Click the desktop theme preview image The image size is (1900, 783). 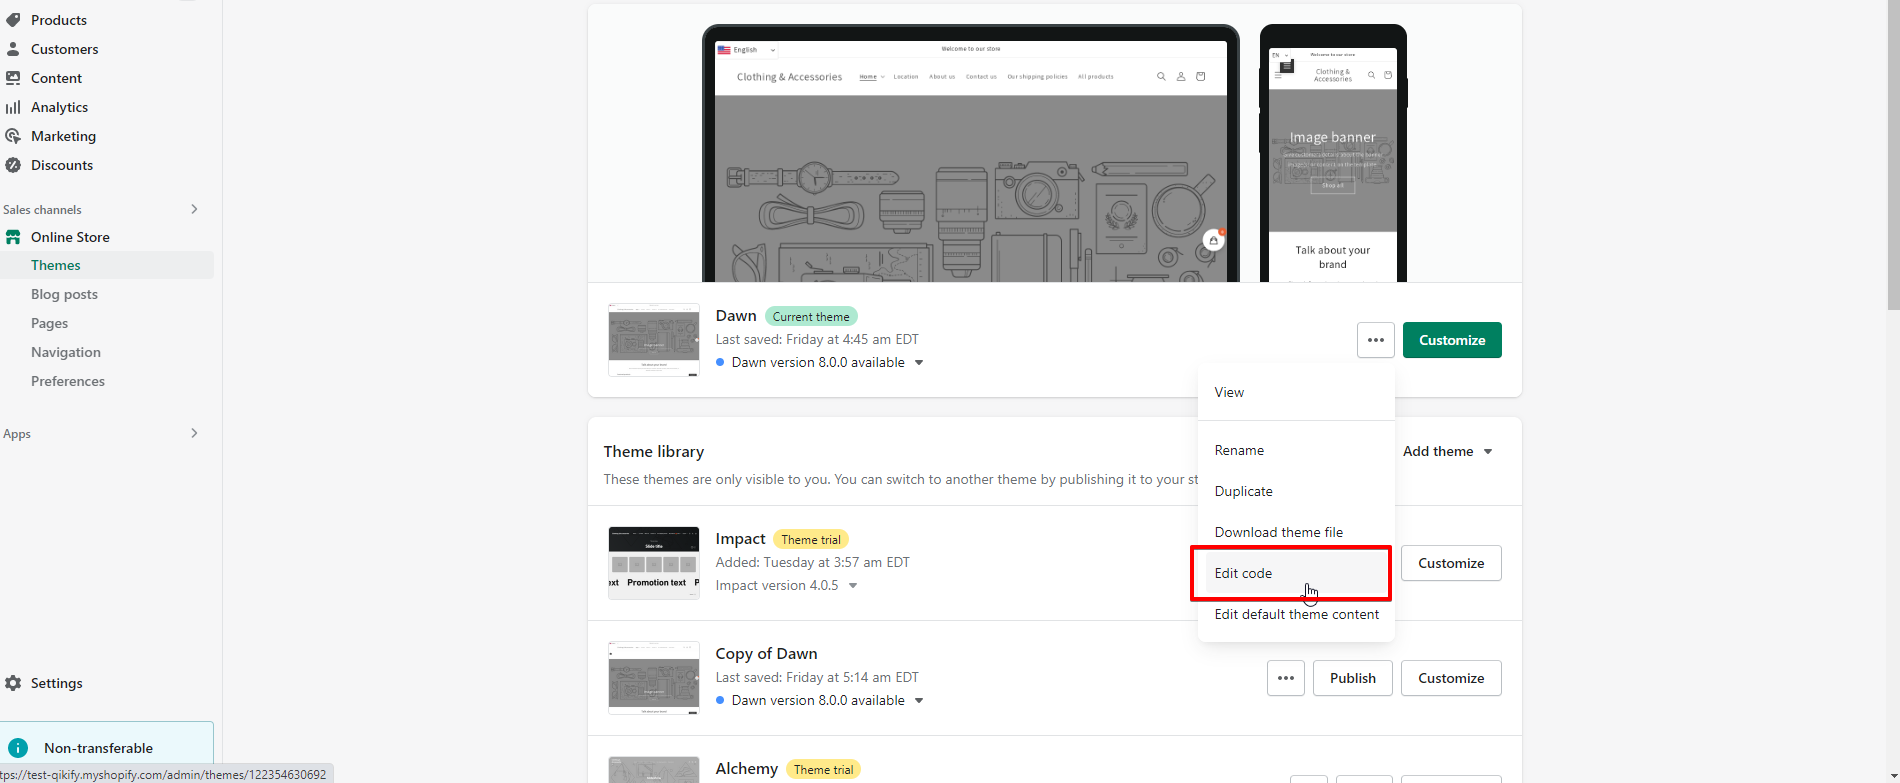tap(971, 153)
